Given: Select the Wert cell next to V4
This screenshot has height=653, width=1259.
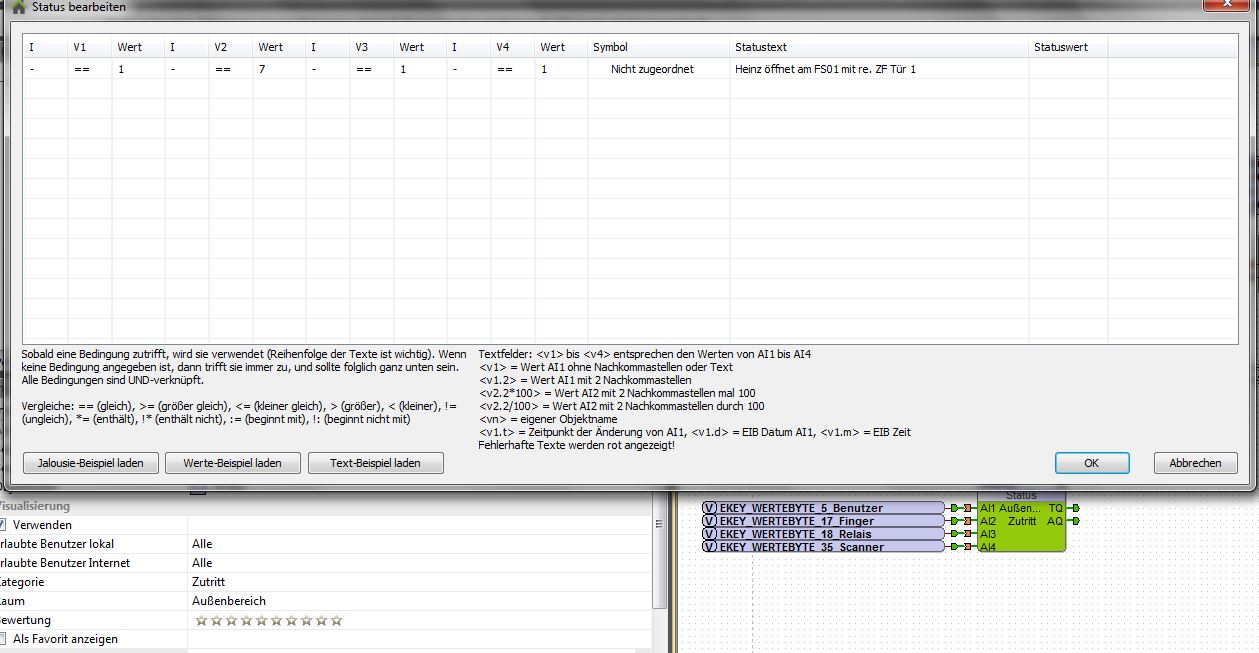Looking at the screenshot, I should point(562,69).
